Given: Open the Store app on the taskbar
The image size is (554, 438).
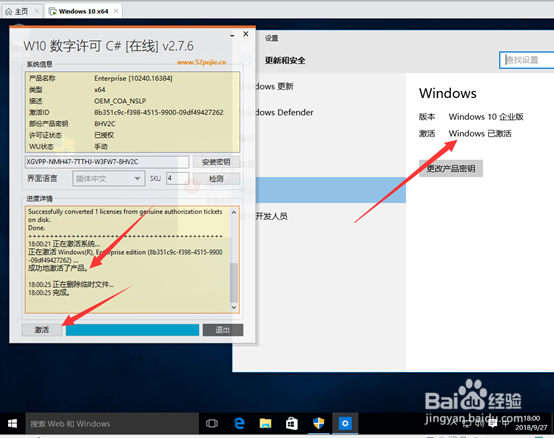Looking at the screenshot, I should [292, 423].
